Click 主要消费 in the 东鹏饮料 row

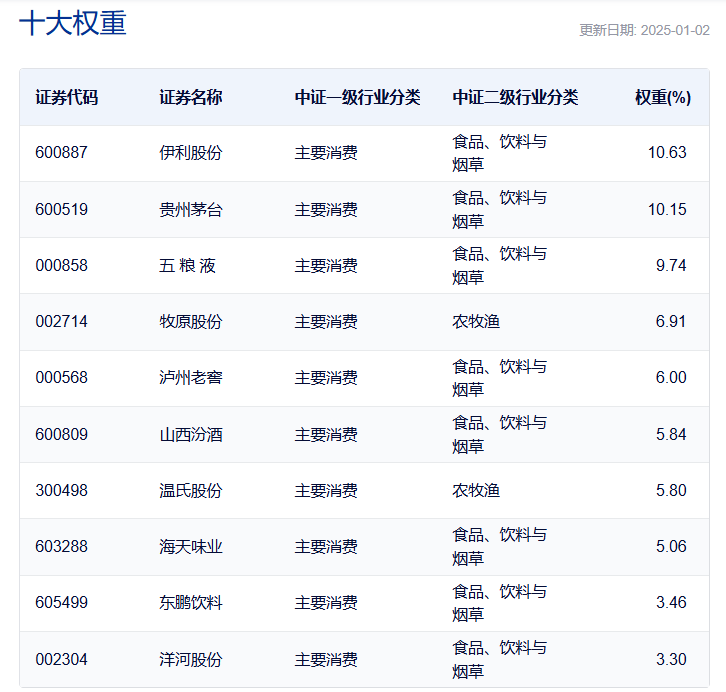coord(326,602)
